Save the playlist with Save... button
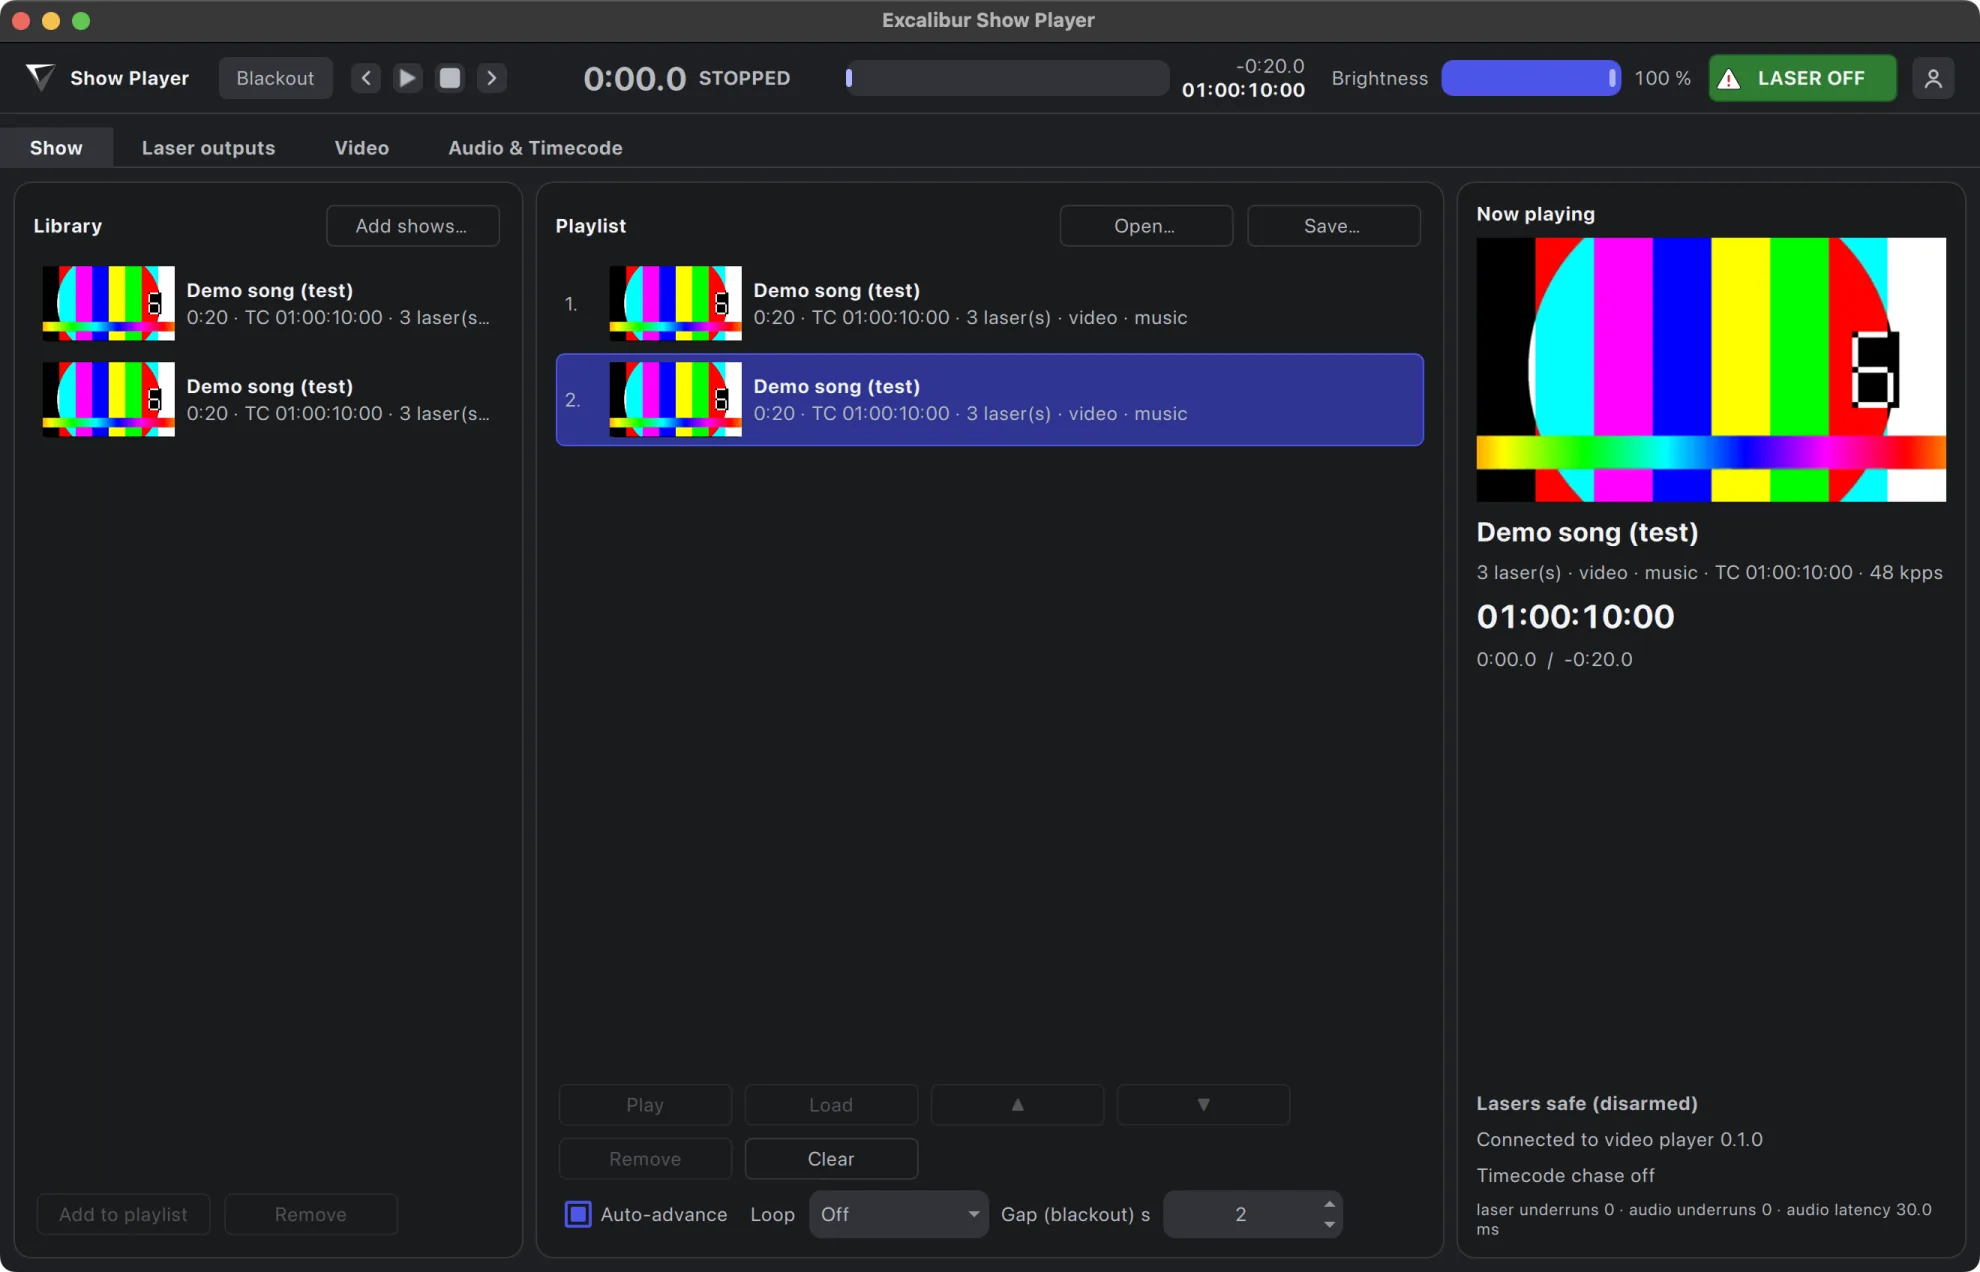The image size is (1980, 1272). [x=1333, y=226]
